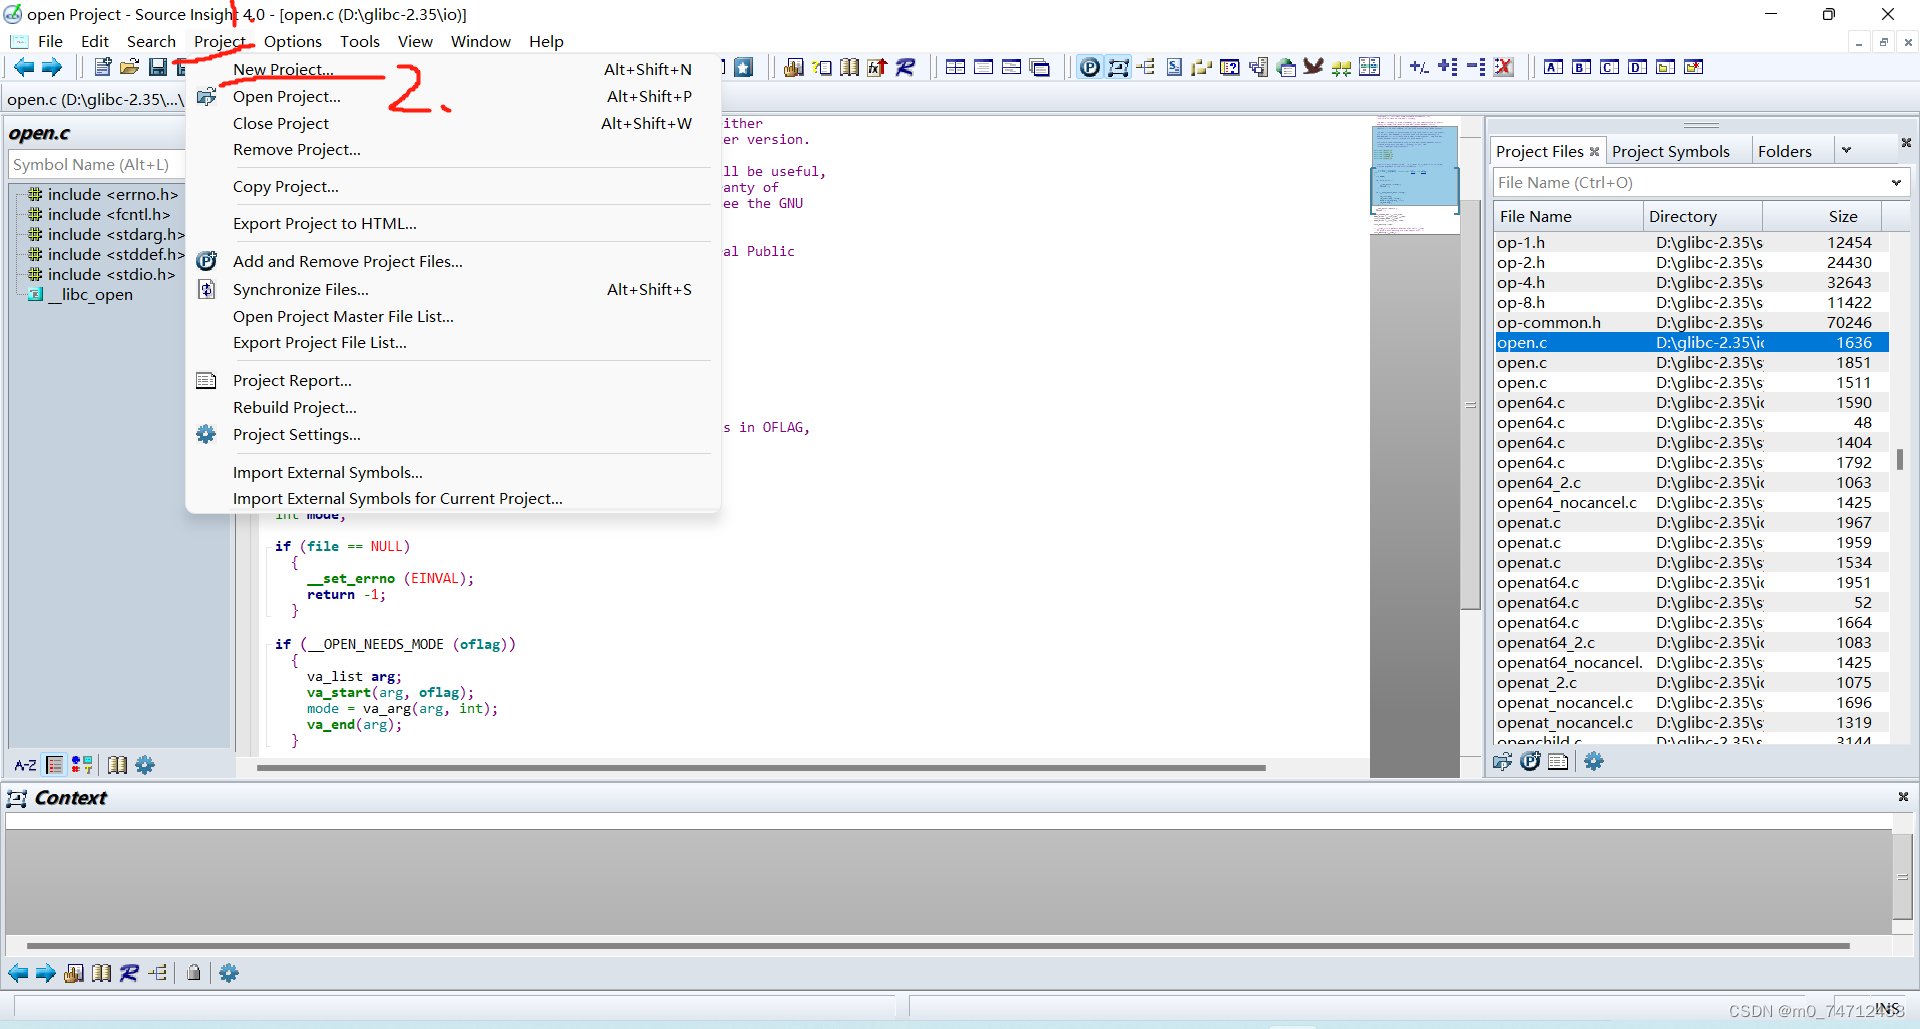Click the Save floppy disk icon
Viewport: 1920px width, 1029px height.
[x=158, y=67]
